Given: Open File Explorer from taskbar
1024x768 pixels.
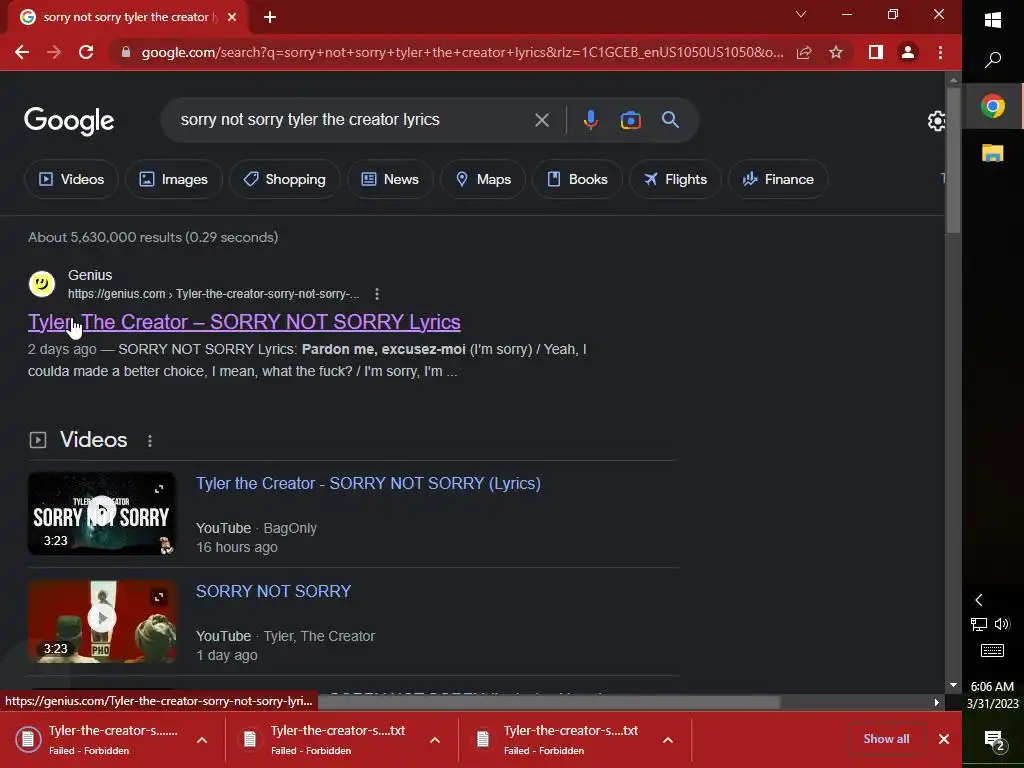Looking at the screenshot, I should click(993, 153).
